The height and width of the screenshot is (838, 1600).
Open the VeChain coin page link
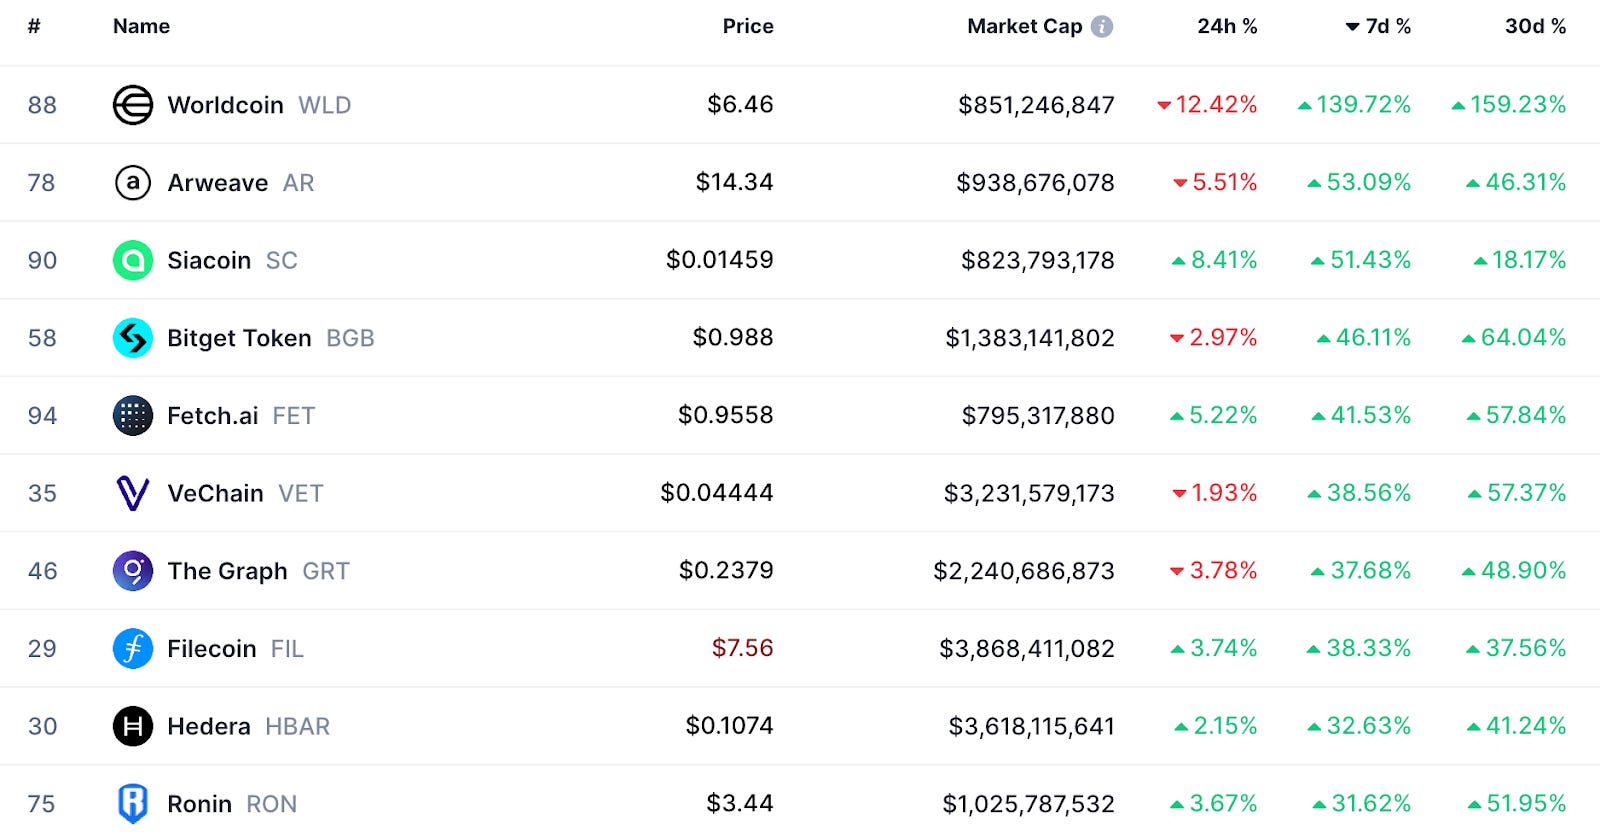(215, 493)
